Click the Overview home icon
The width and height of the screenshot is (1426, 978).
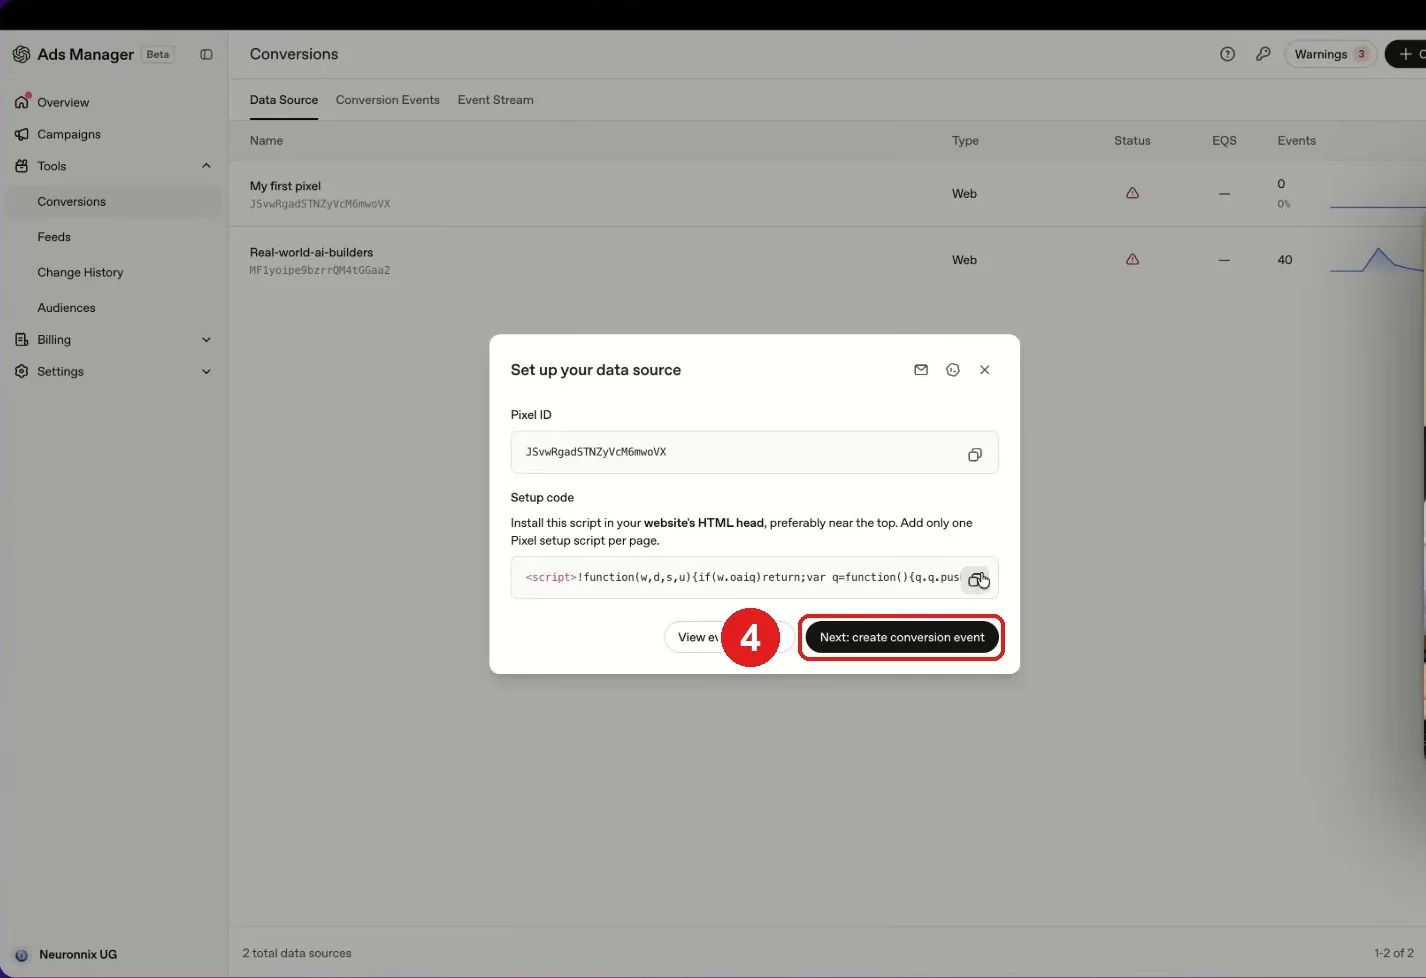[x=22, y=101]
